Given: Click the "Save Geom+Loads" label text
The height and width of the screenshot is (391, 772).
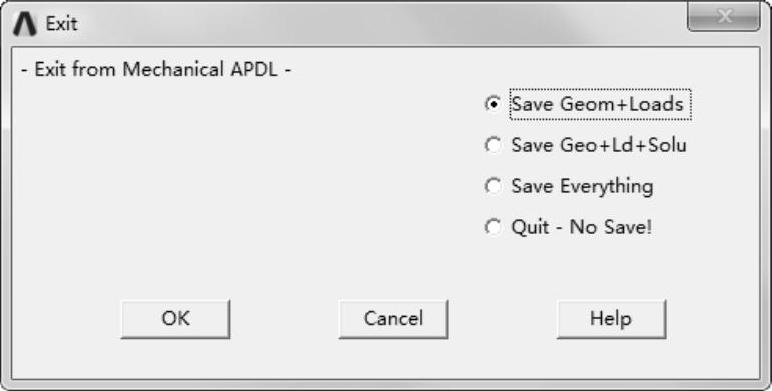Looking at the screenshot, I should [598, 104].
